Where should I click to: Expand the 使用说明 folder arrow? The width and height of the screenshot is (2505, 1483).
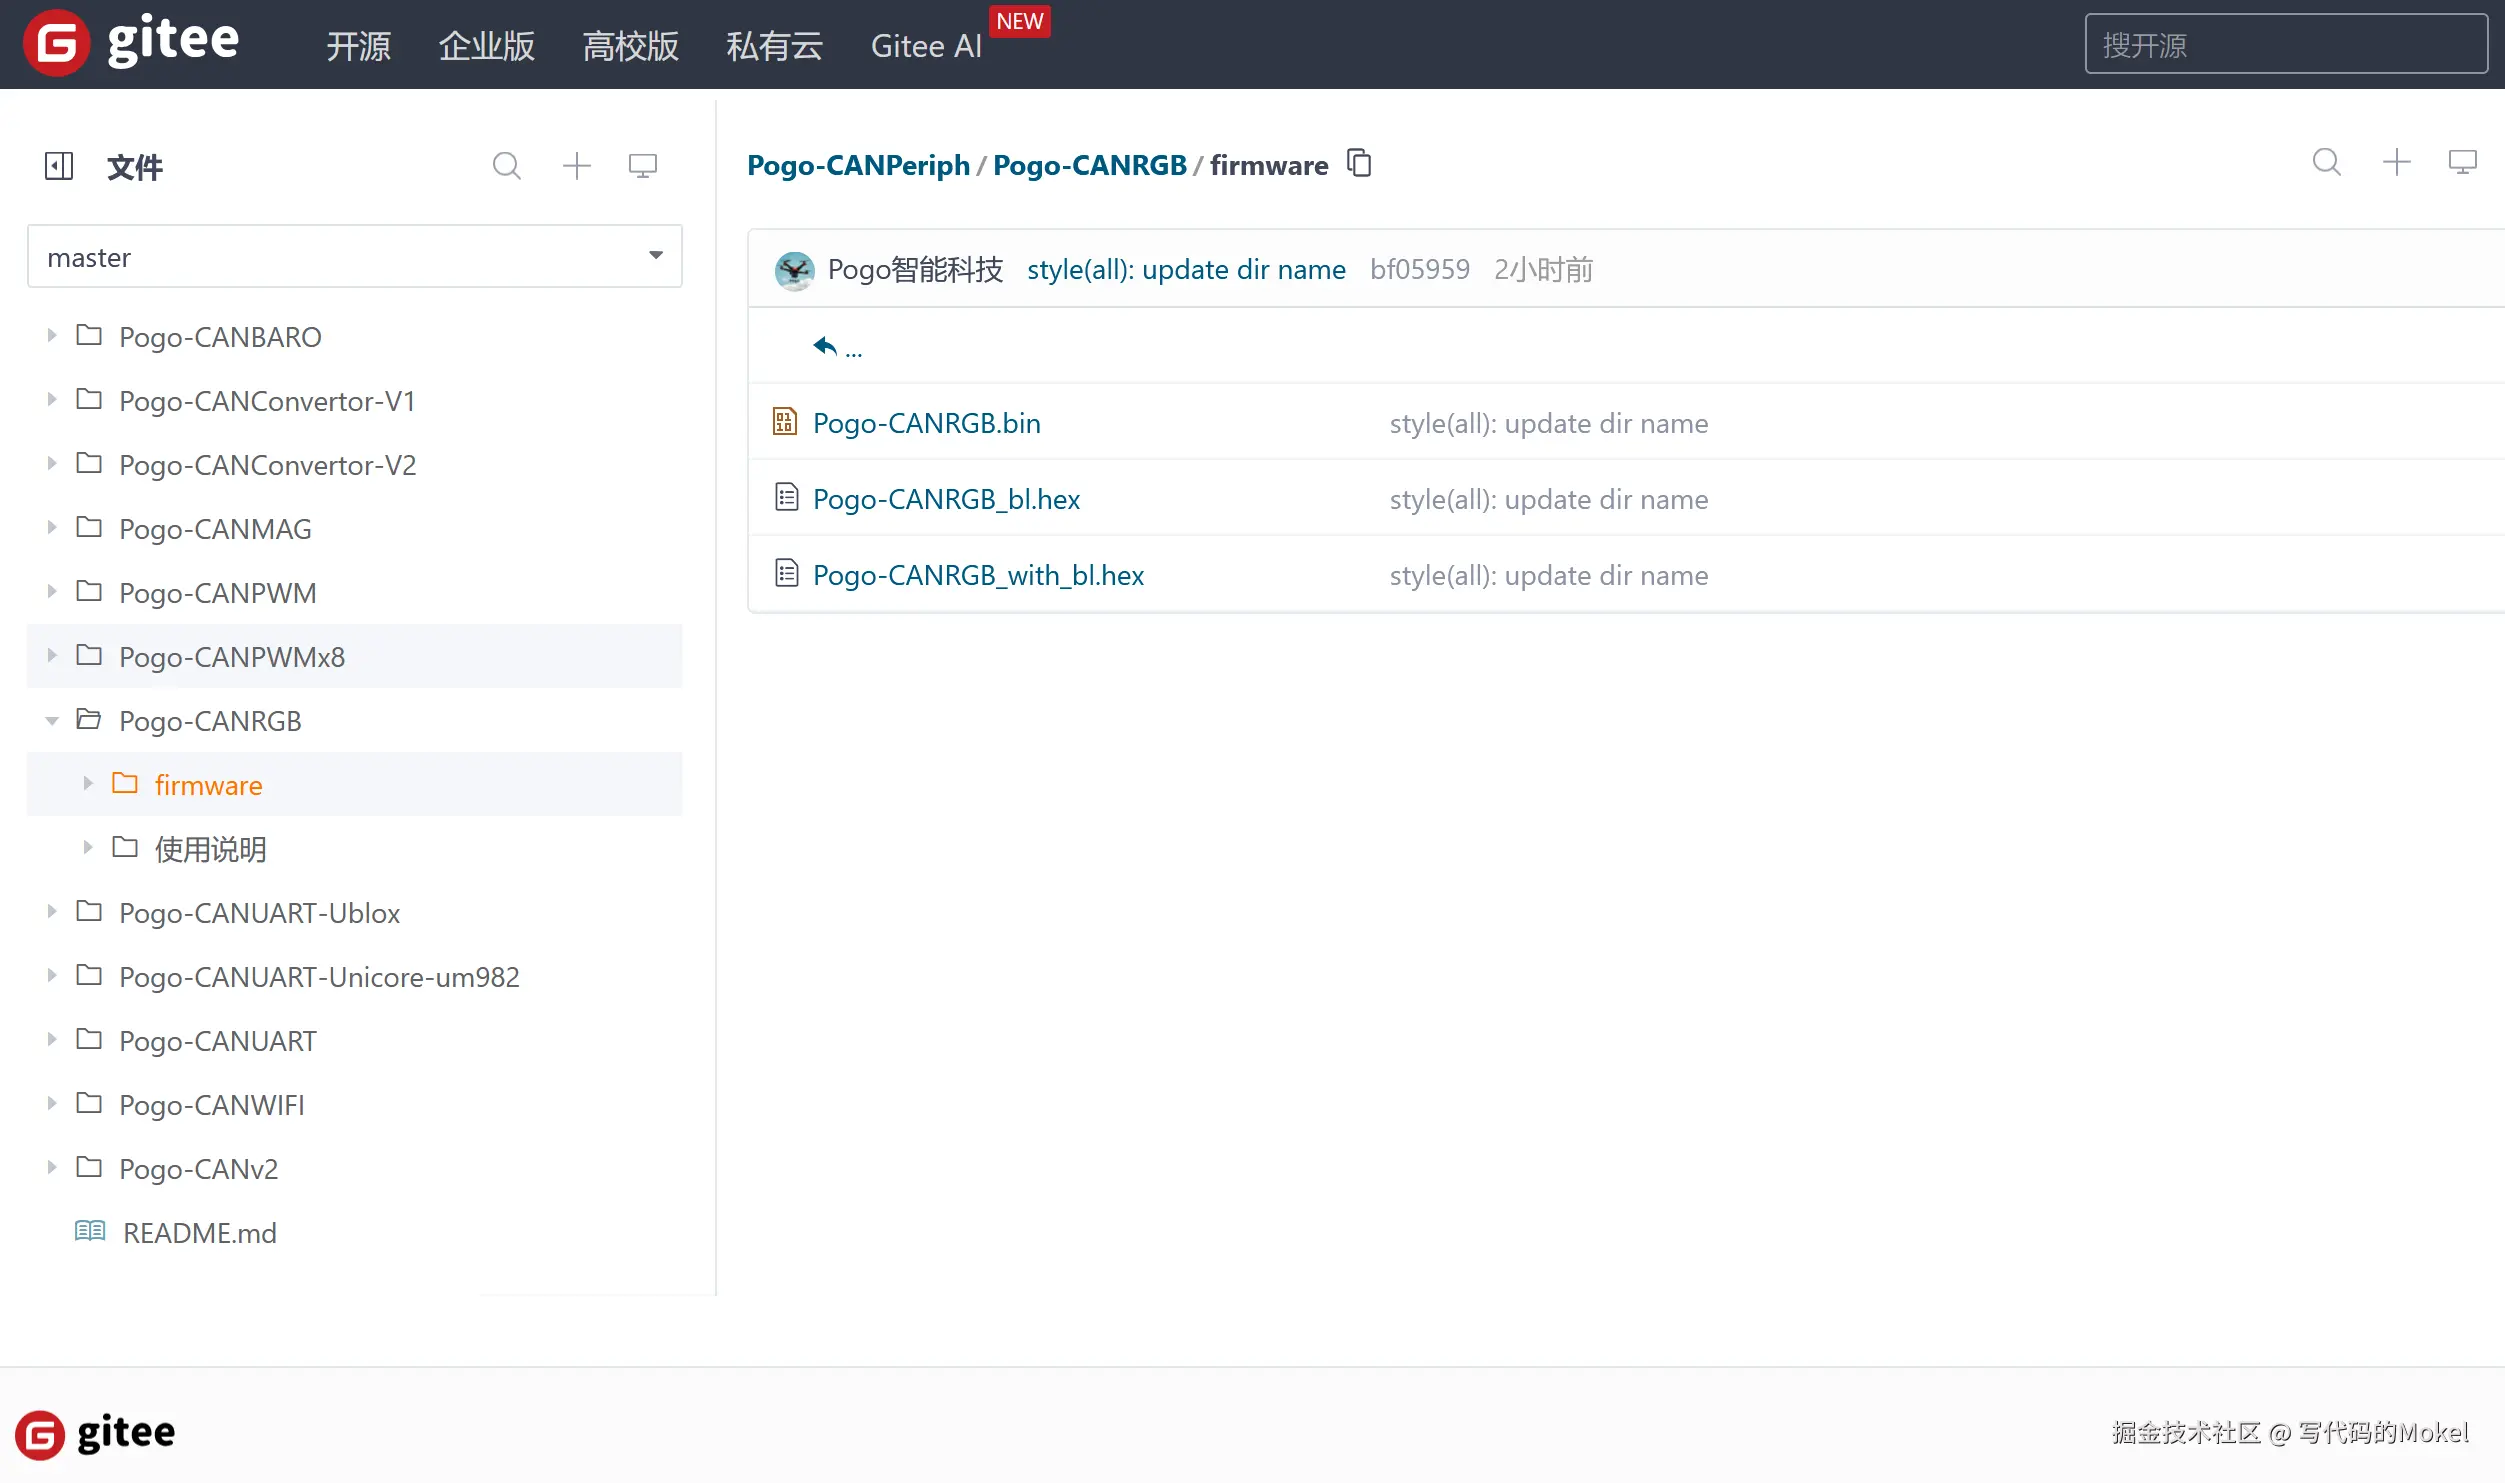88,848
